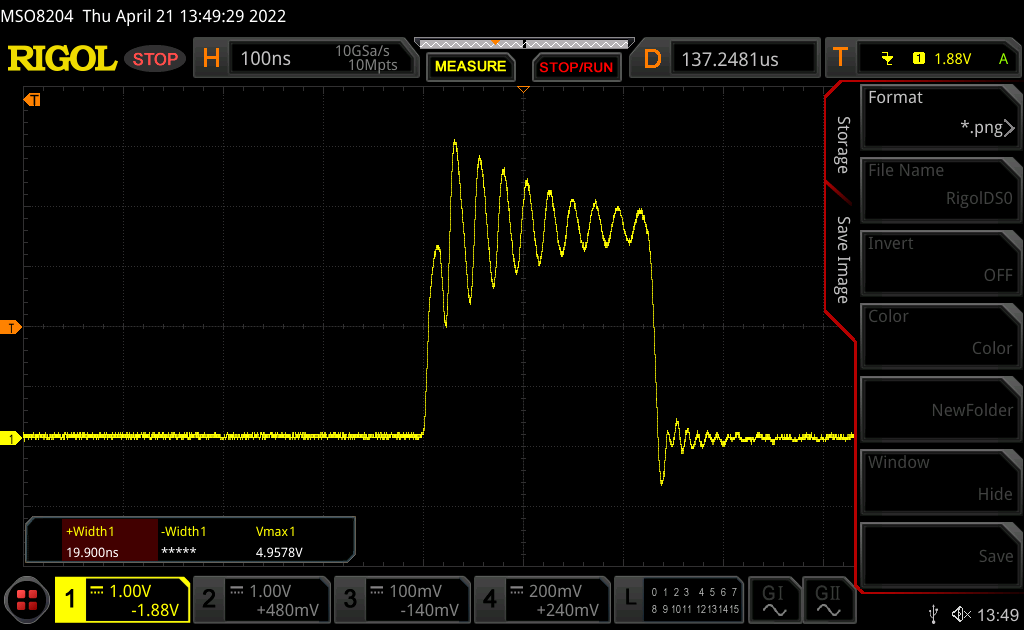Toggle Invert OFF setting
Screen dimensions: 1024x630
point(941,263)
